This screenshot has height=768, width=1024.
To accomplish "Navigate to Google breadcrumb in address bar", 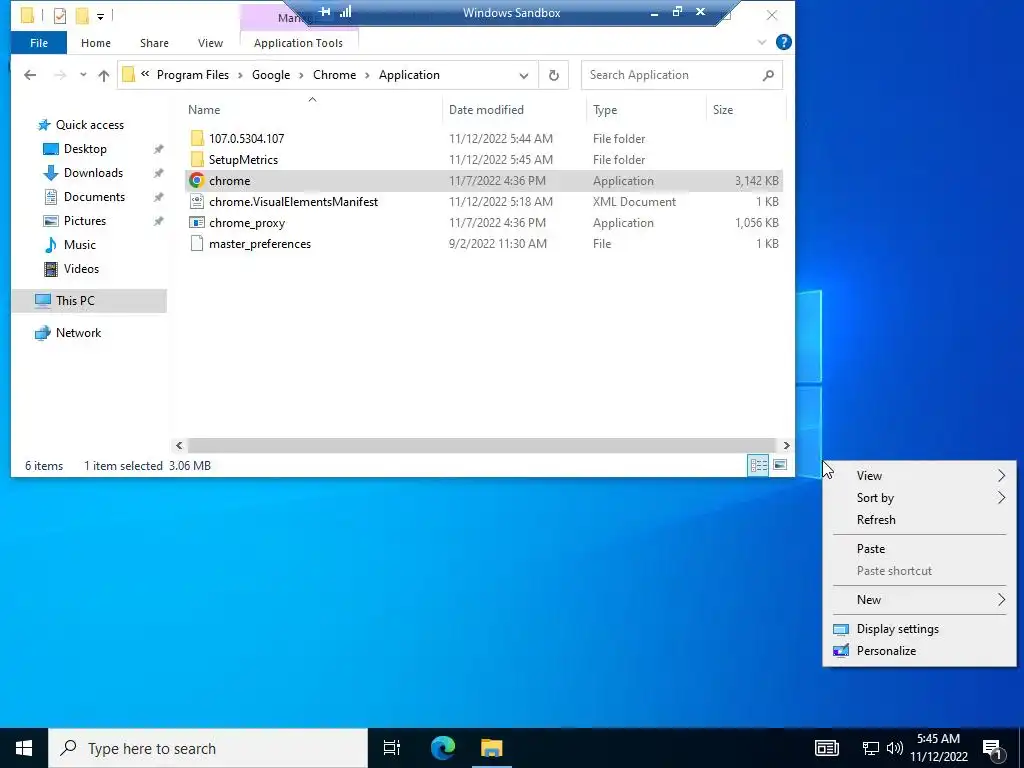I will pyautogui.click(x=271, y=75).
